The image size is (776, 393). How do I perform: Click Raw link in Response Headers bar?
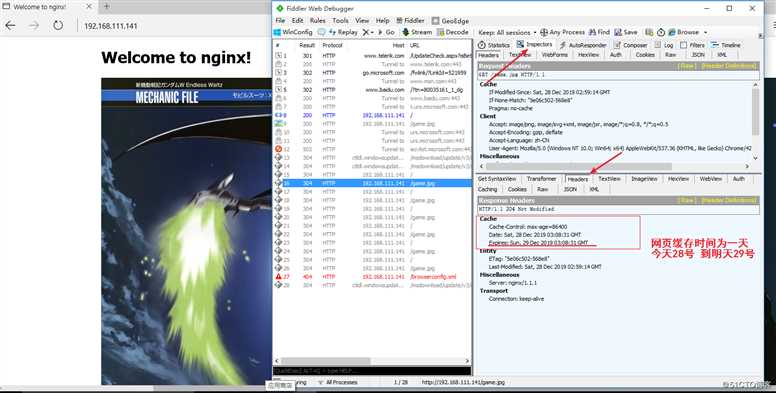click(x=686, y=200)
